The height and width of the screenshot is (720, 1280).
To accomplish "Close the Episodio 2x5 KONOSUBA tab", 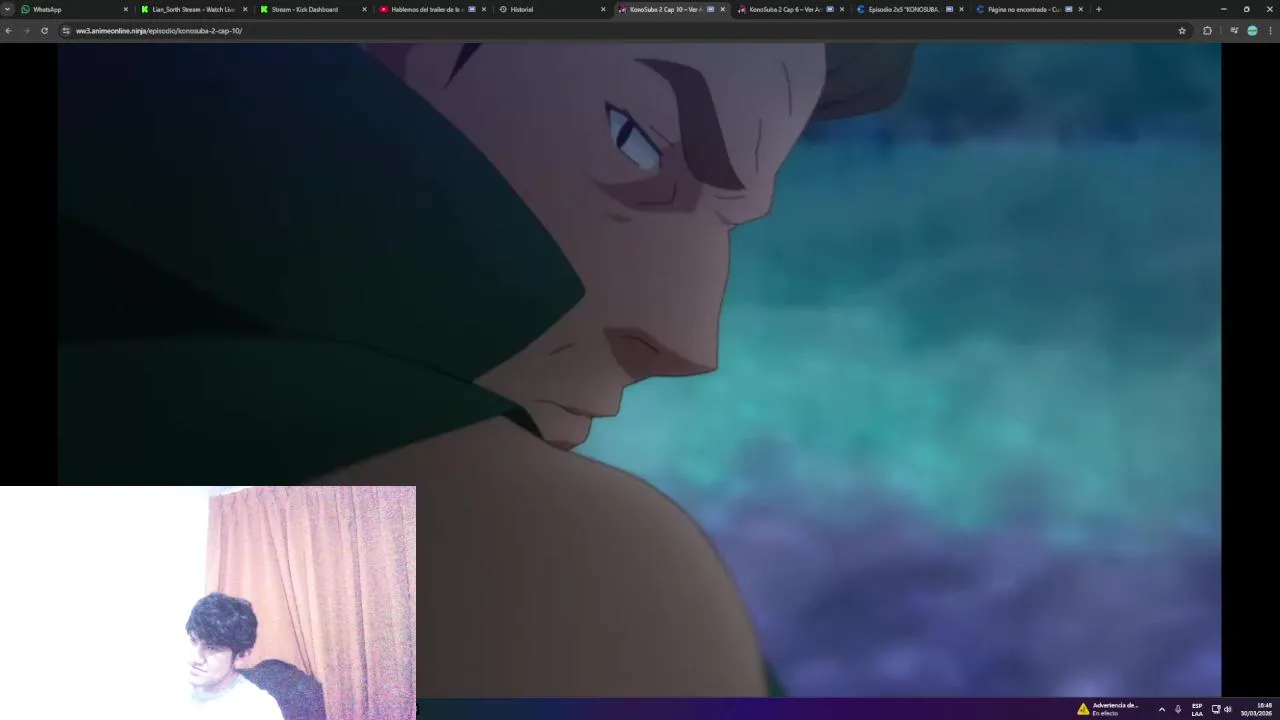I will 961,9.
